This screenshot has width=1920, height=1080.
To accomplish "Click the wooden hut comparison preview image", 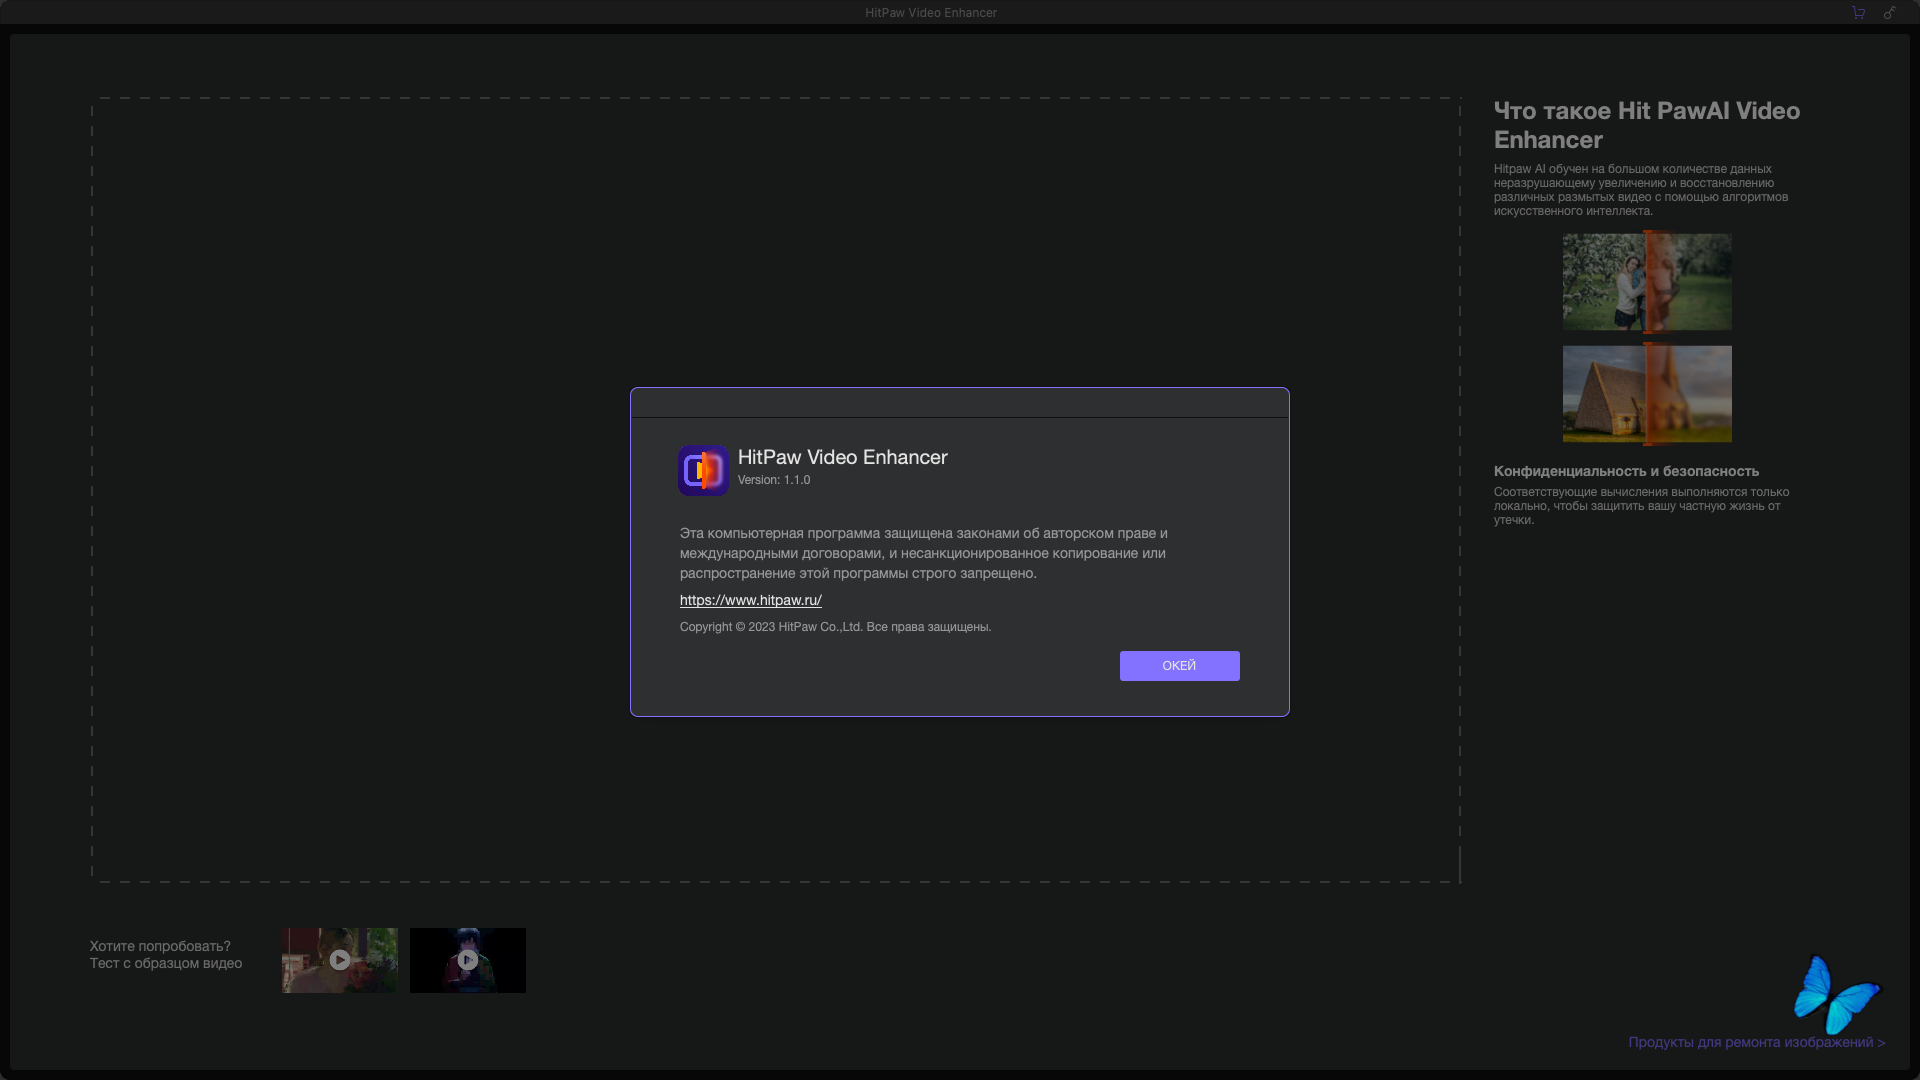I will click(x=1647, y=394).
